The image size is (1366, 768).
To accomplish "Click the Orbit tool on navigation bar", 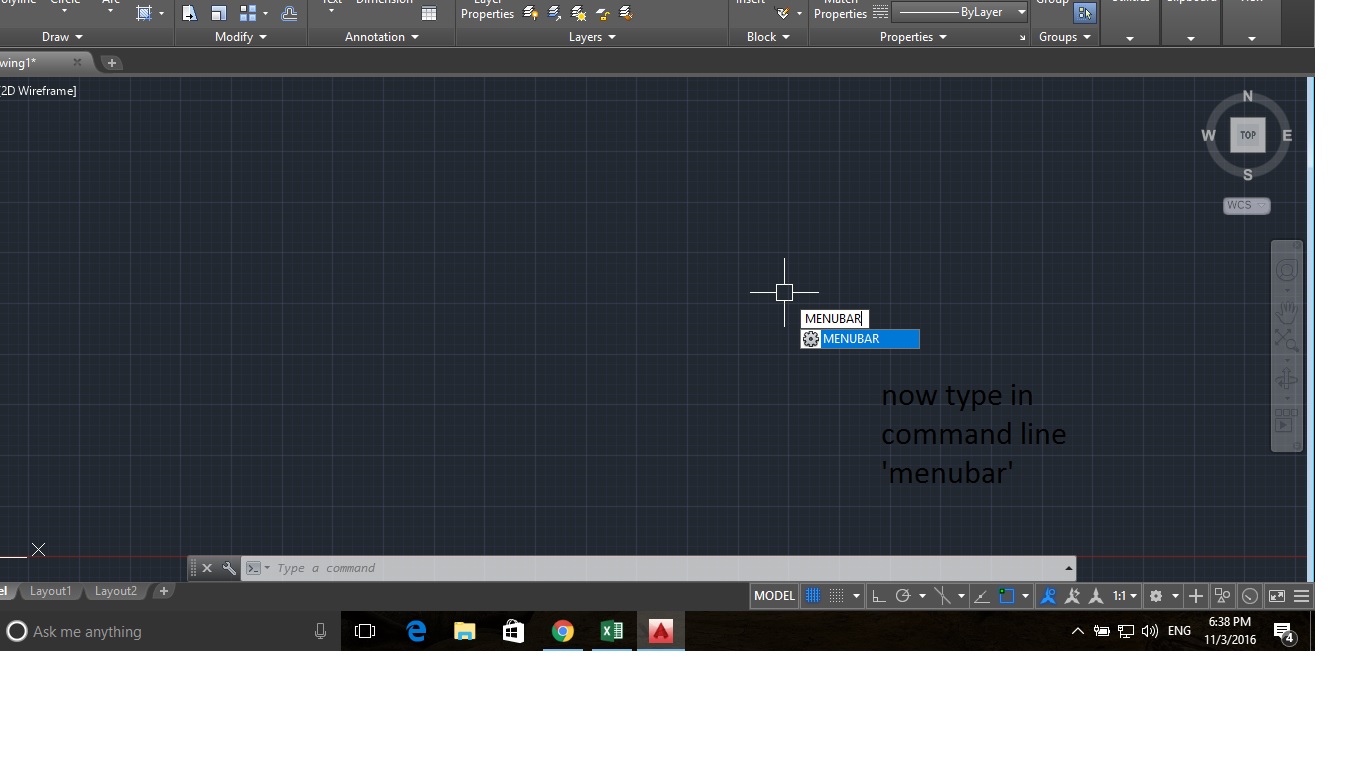I will tap(1287, 380).
